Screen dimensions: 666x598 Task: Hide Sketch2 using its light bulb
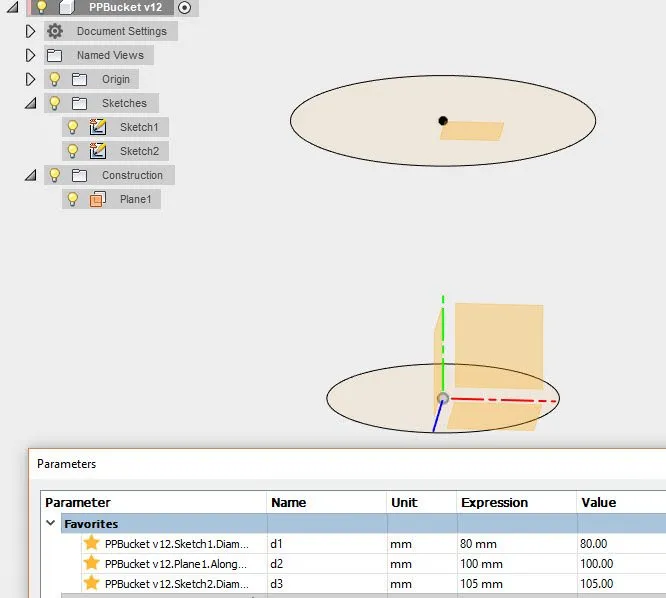pos(73,151)
